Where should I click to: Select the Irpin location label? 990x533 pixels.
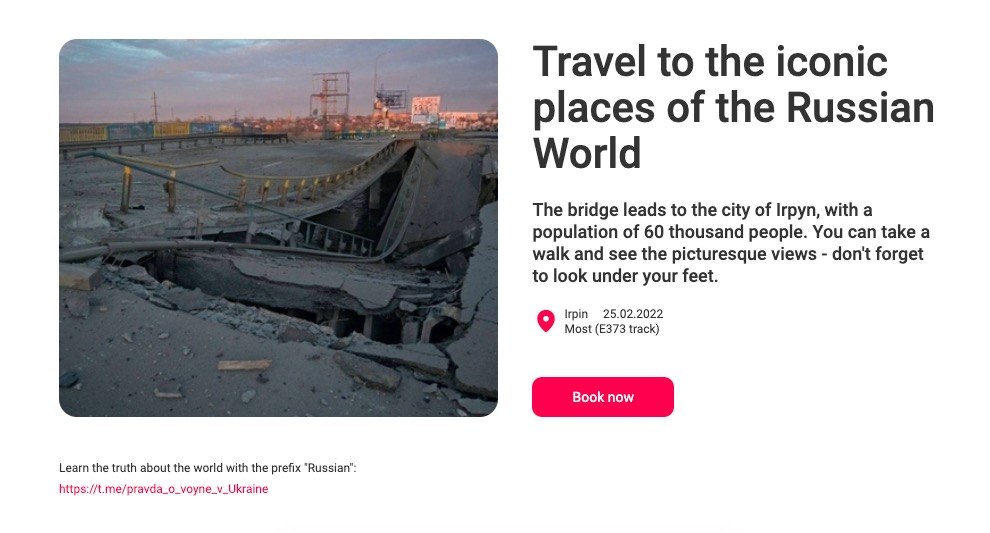tap(576, 314)
